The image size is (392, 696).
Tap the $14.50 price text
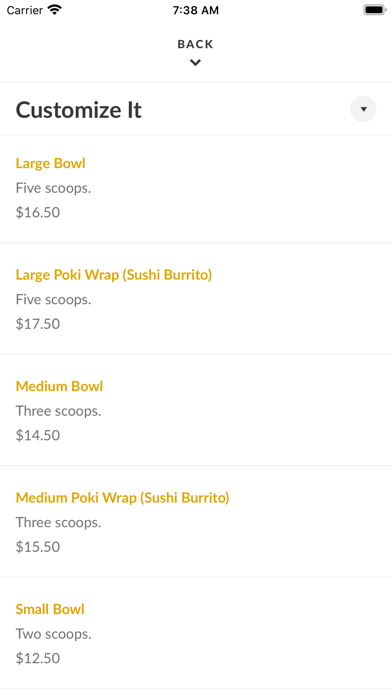point(38,435)
